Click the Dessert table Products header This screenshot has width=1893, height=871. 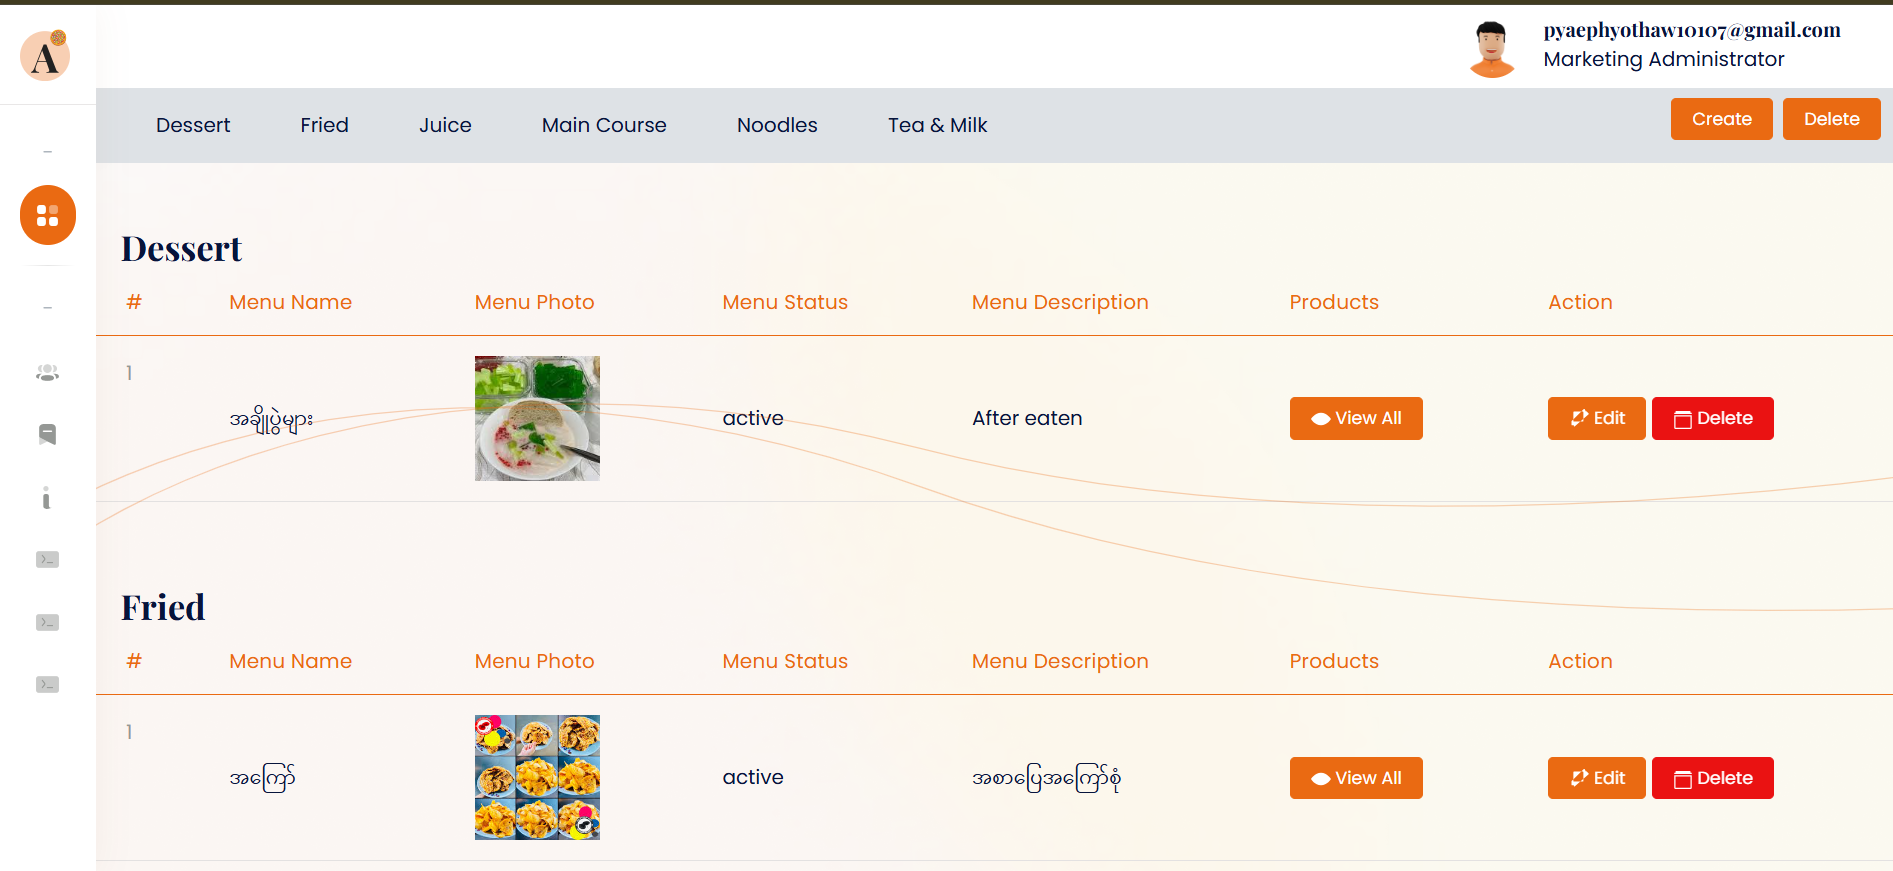tap(1334, 302)
